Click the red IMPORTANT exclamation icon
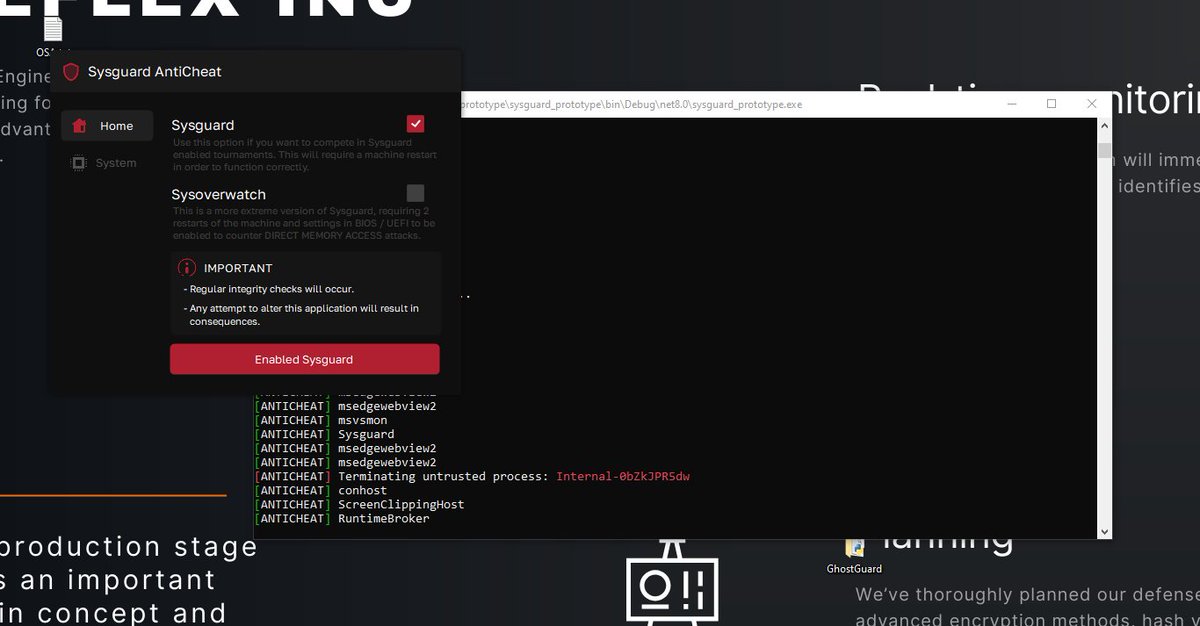This screenshot has width=1200, height=626. [186, 268]
